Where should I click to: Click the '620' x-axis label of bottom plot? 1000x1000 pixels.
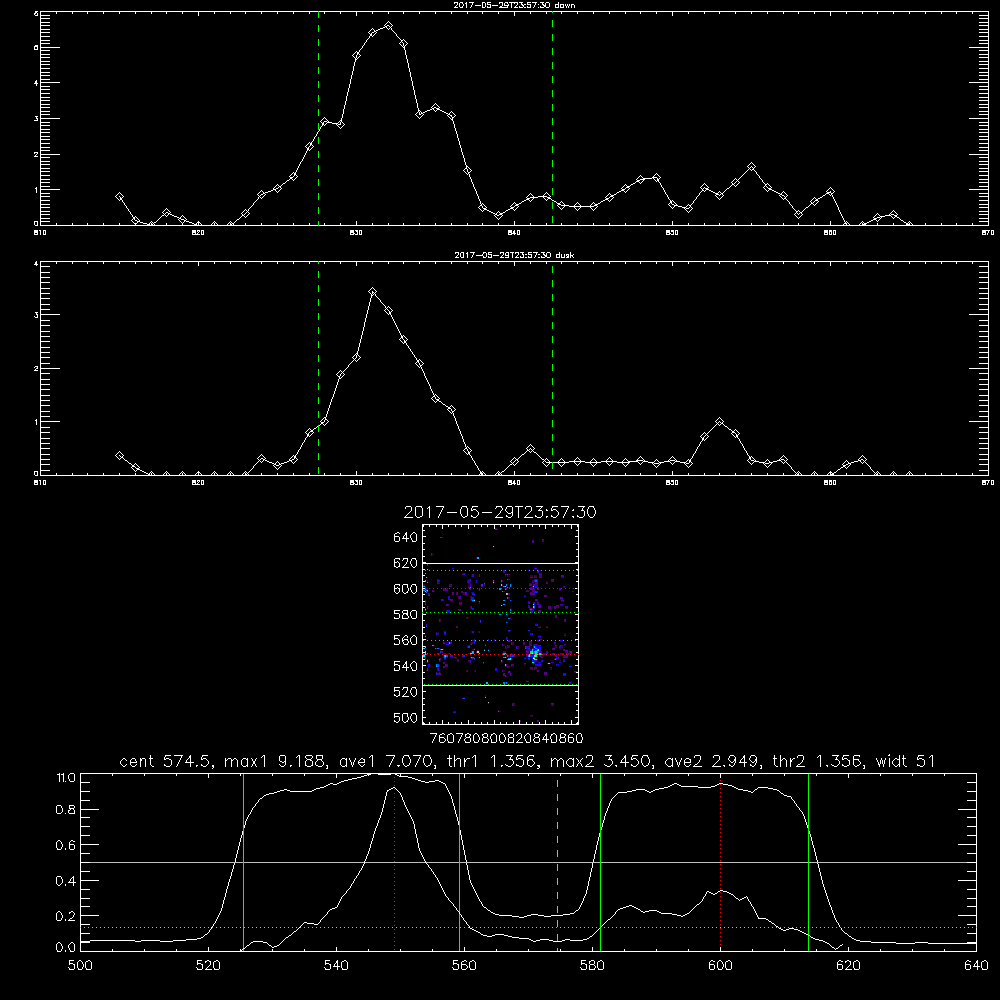[x=848, y=966]
